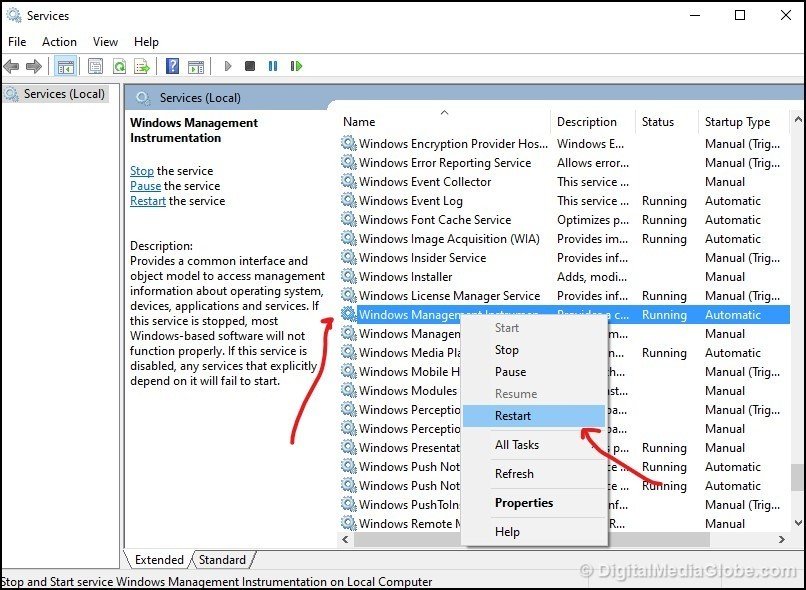Choose Stop in the context menu
This screenshot has width=806, height=590.
click(534, 350)
